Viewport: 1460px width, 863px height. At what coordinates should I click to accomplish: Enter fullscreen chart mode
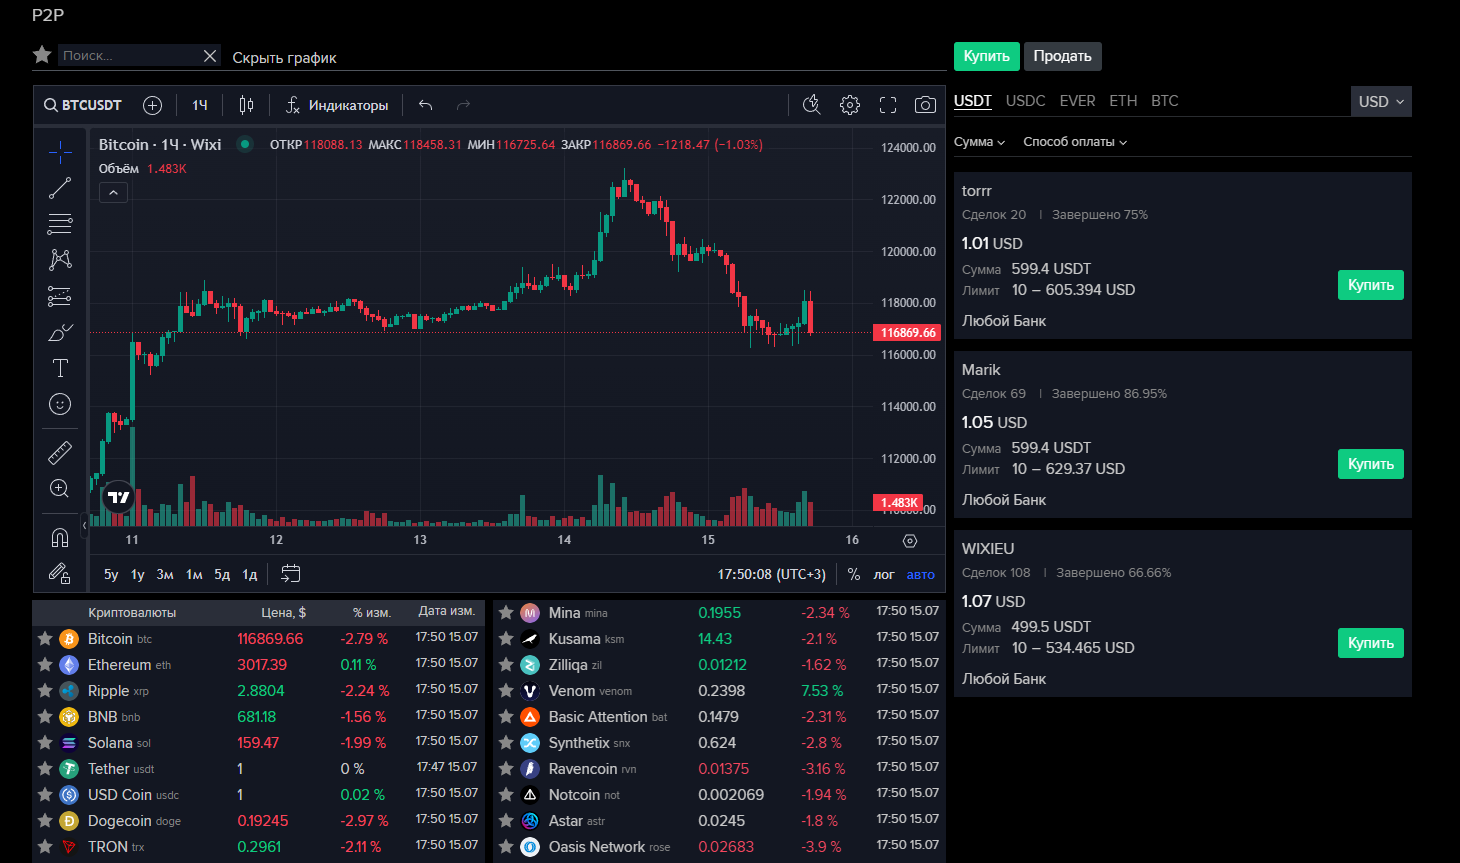pos(888,105)
